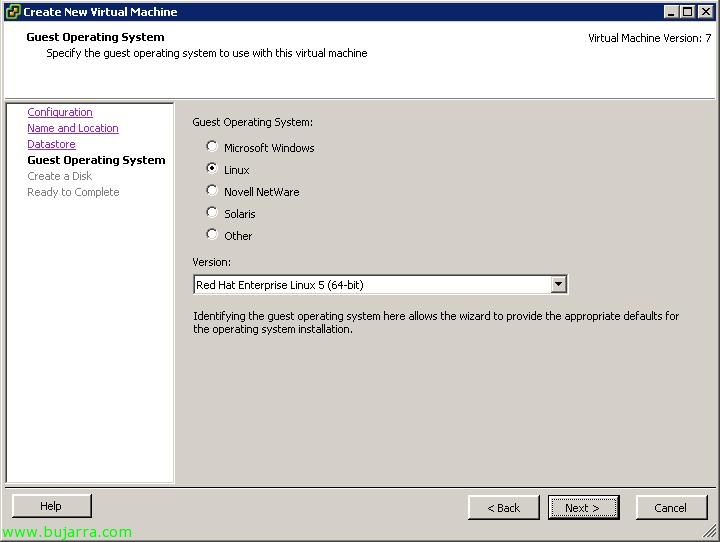Return to the Datastore step

coord(51,144)
